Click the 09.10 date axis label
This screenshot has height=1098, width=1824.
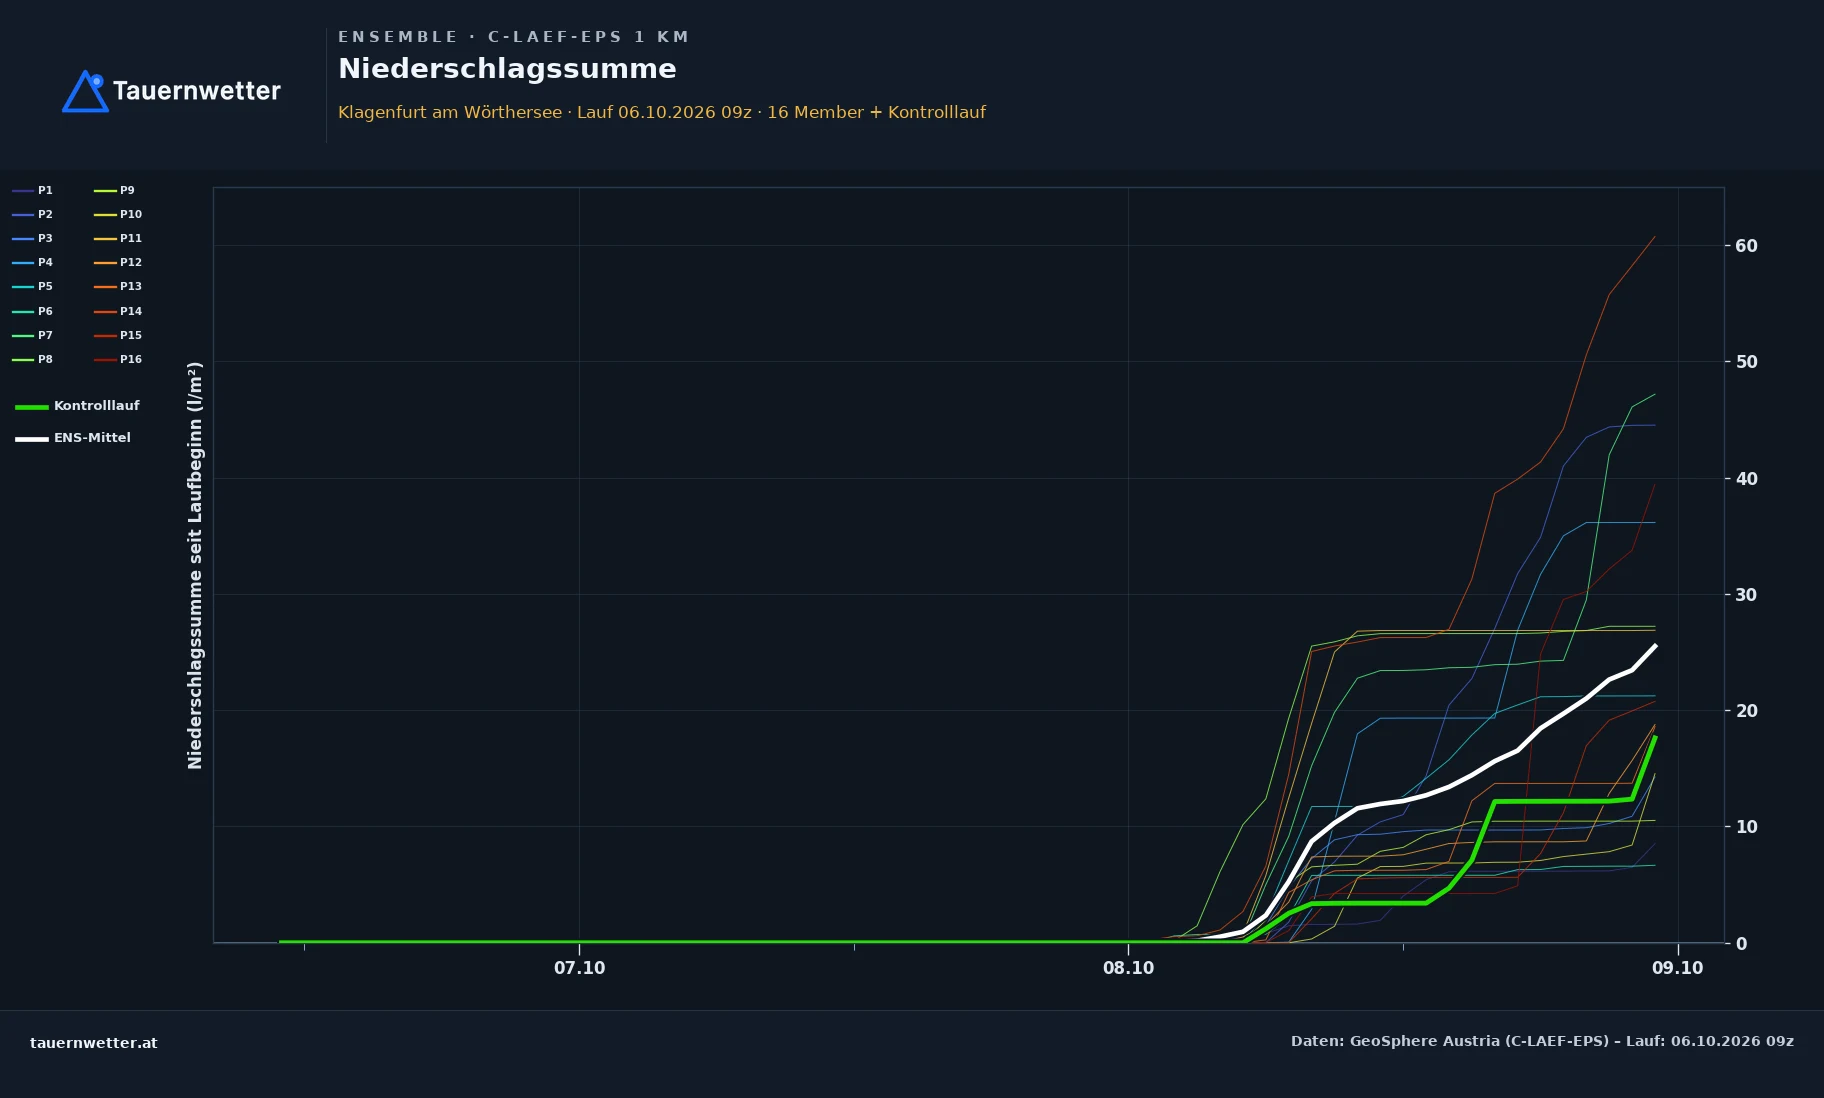coord(1677,968)
